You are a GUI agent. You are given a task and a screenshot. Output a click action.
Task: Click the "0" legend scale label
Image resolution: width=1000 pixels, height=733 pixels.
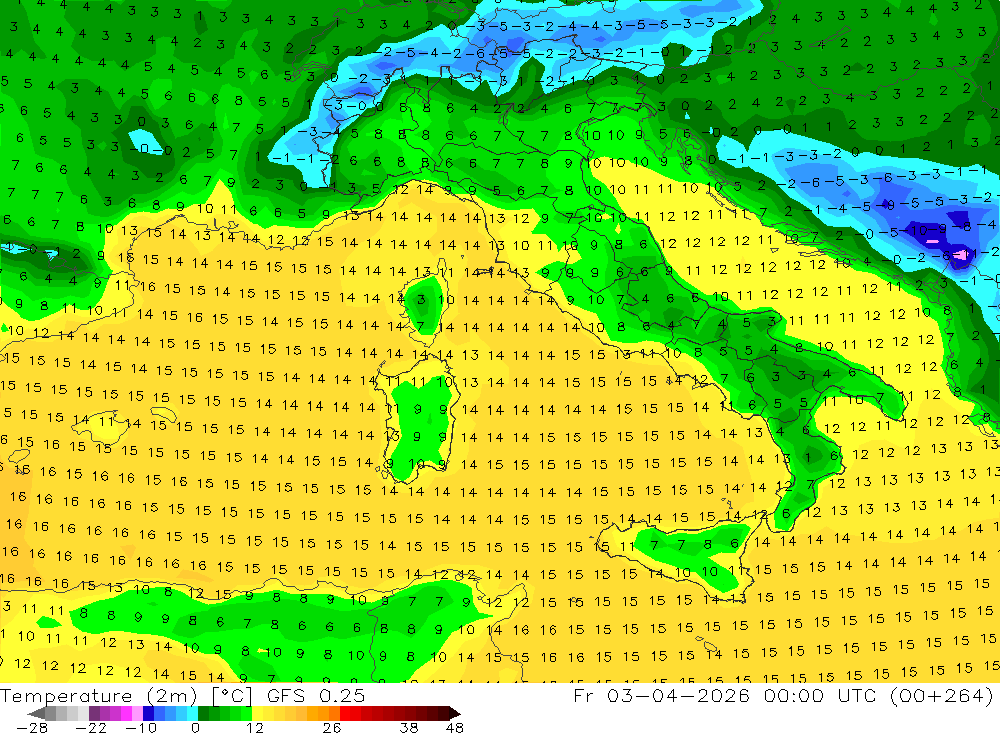[x=195, y=728]
